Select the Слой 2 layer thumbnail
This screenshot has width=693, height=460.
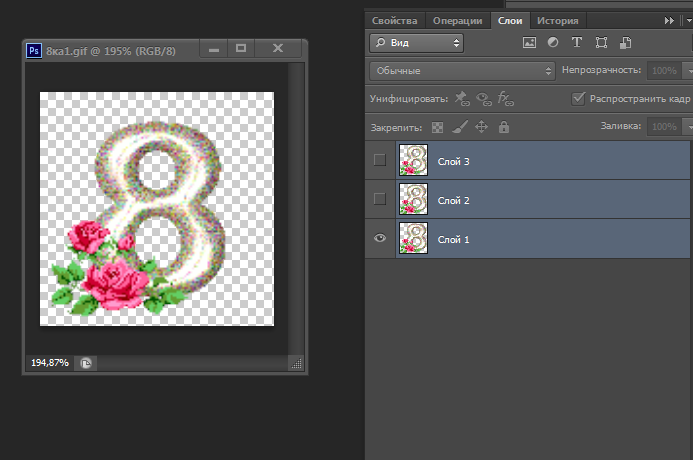(412, 200)
